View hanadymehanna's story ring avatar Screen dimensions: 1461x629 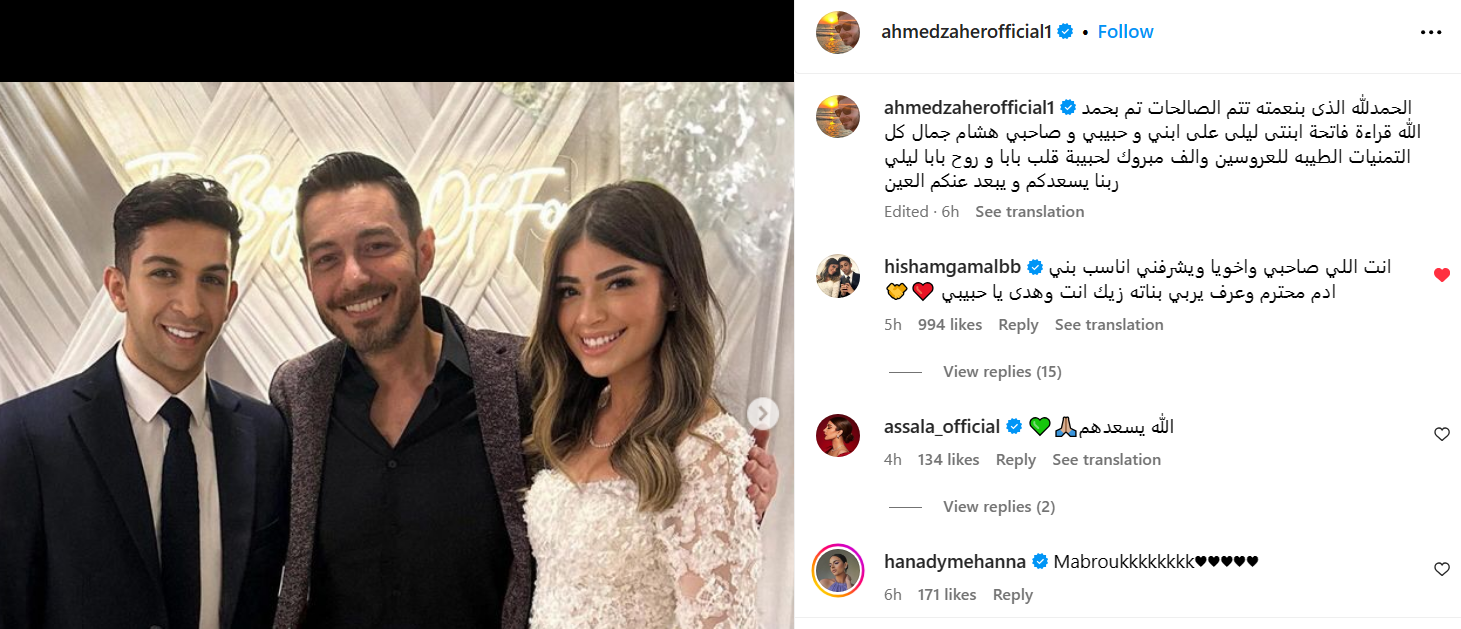838,570
